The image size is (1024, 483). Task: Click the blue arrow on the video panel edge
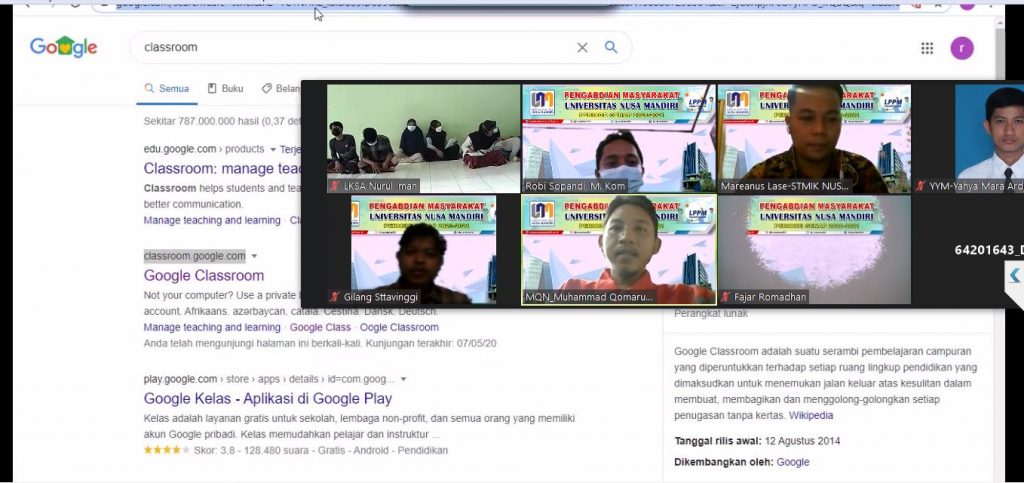click(1014, 275)
